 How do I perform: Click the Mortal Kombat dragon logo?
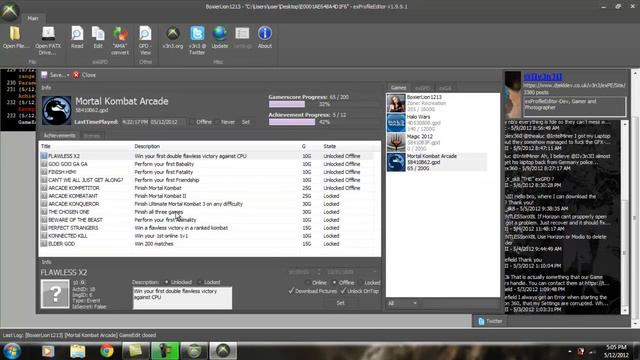point(56,110)
